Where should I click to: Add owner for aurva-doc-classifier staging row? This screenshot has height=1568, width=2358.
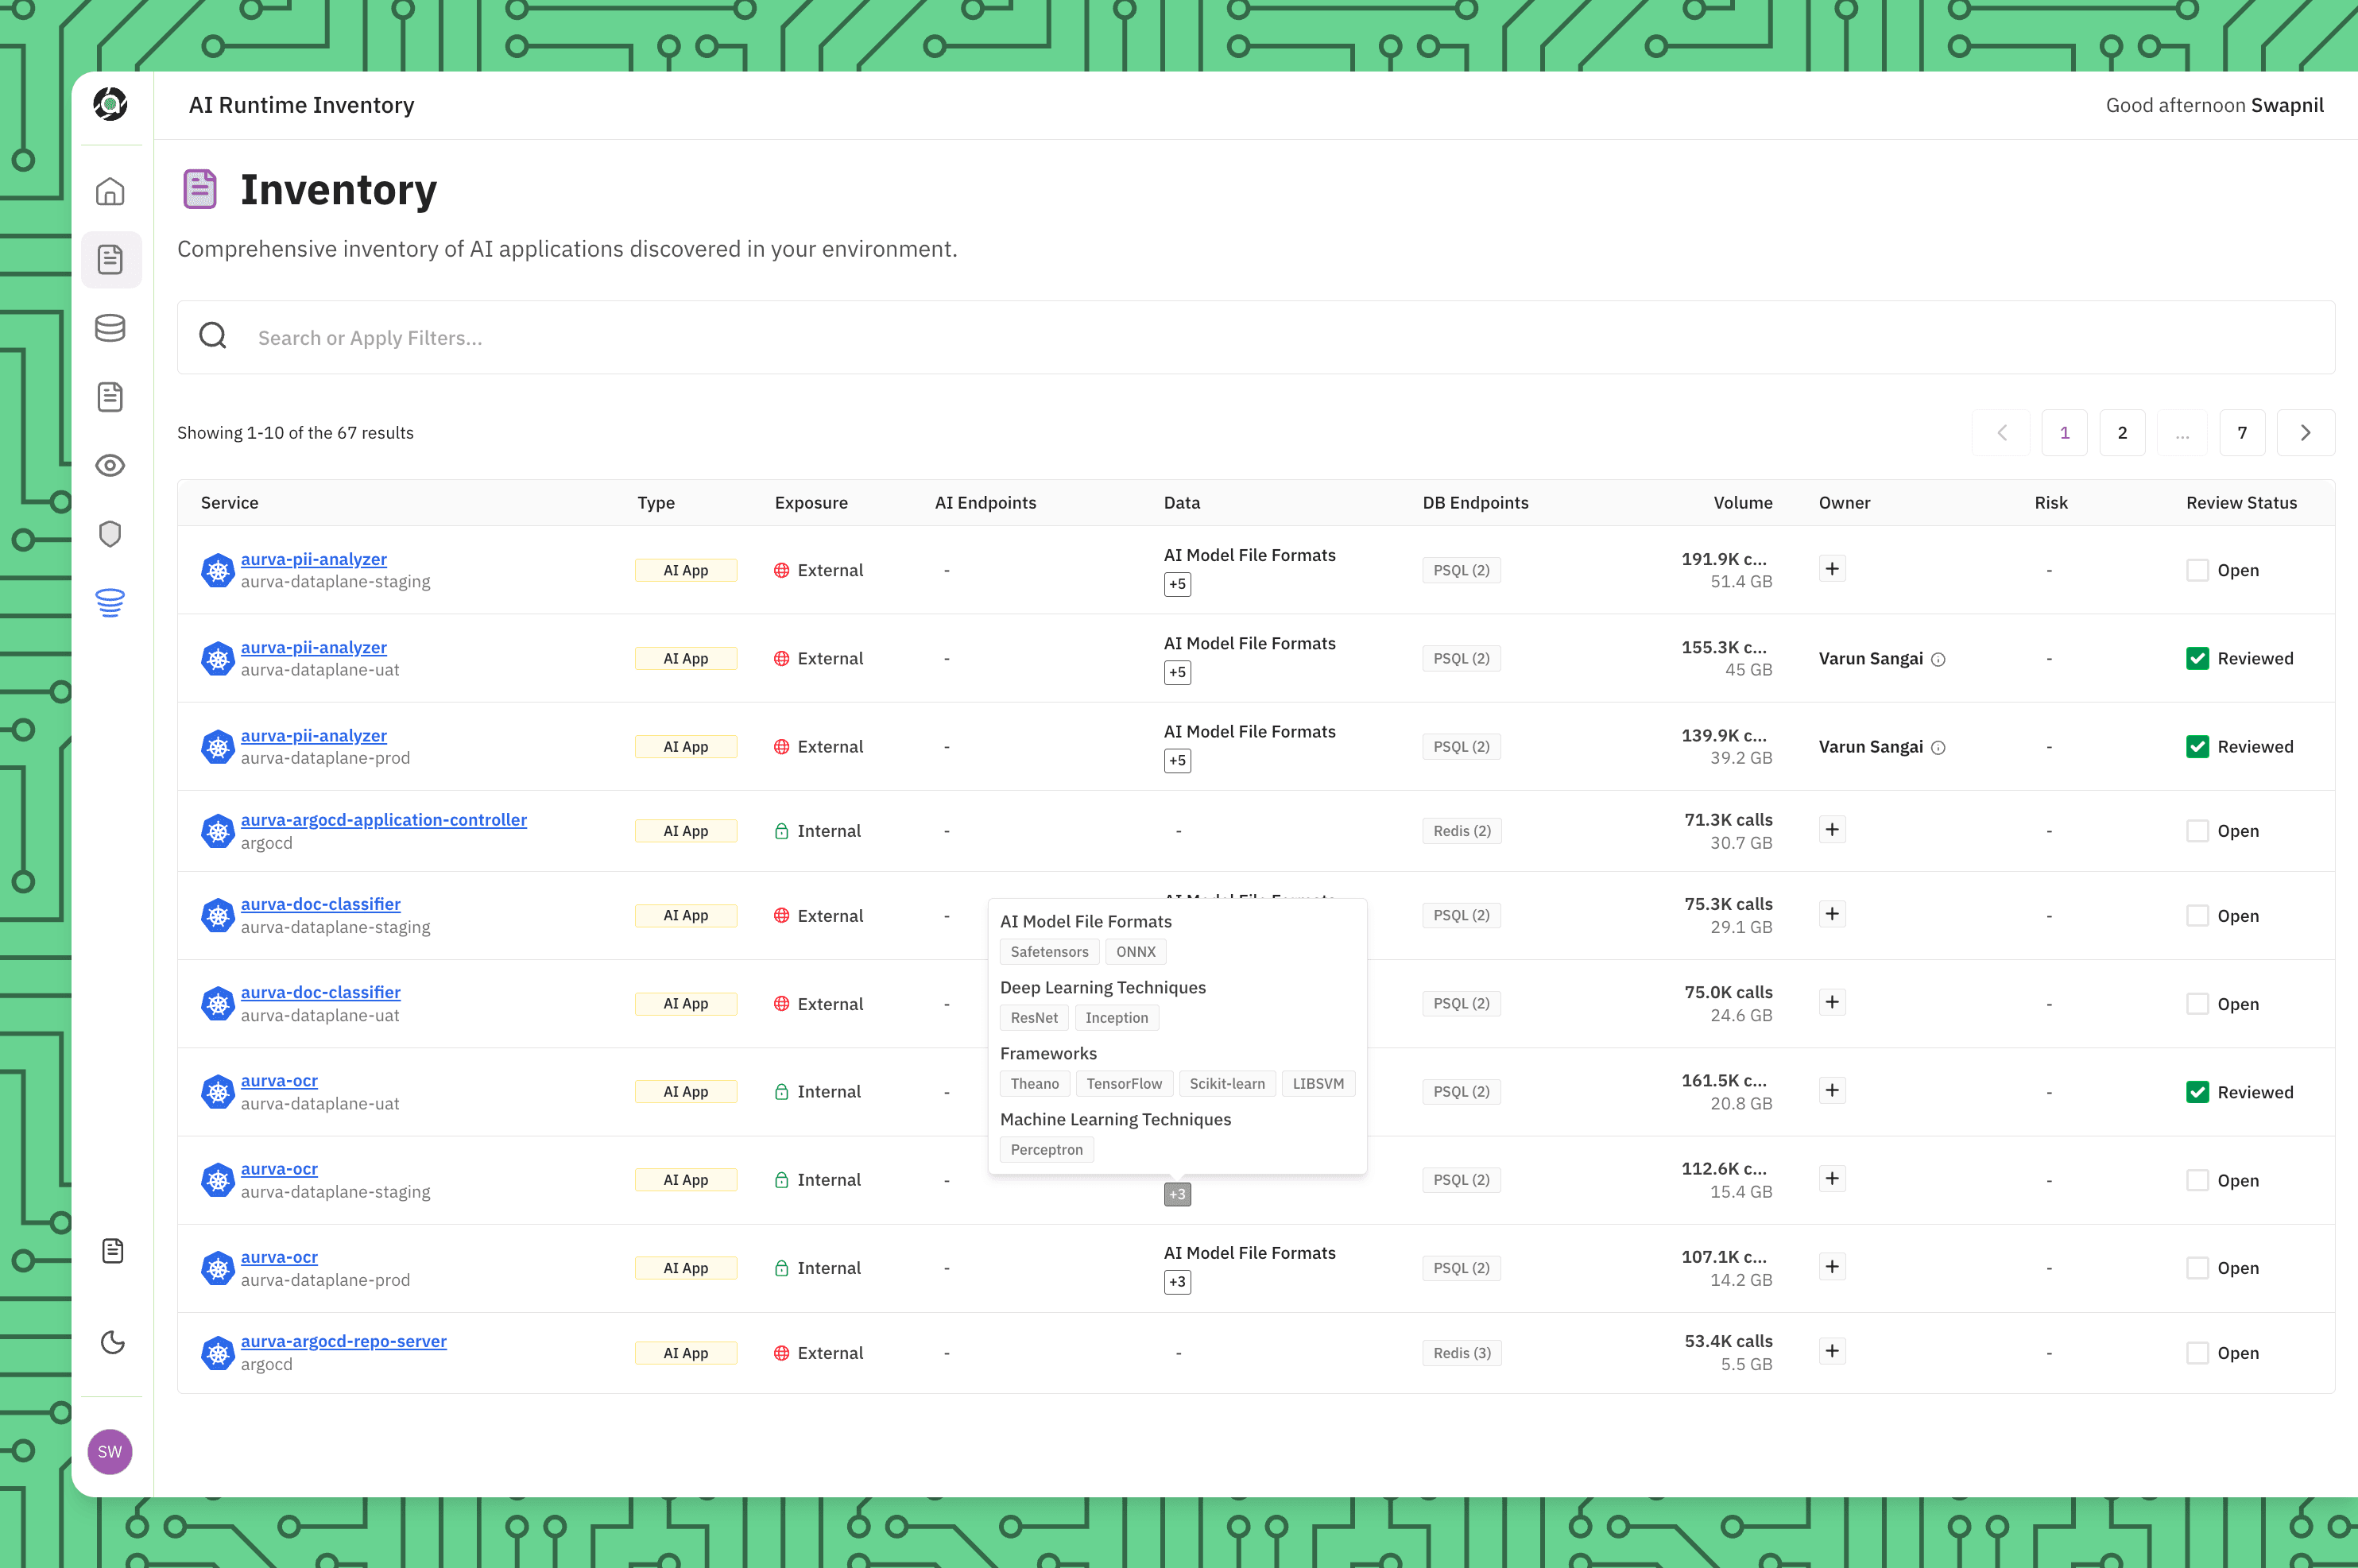(x=1831, y=914)
